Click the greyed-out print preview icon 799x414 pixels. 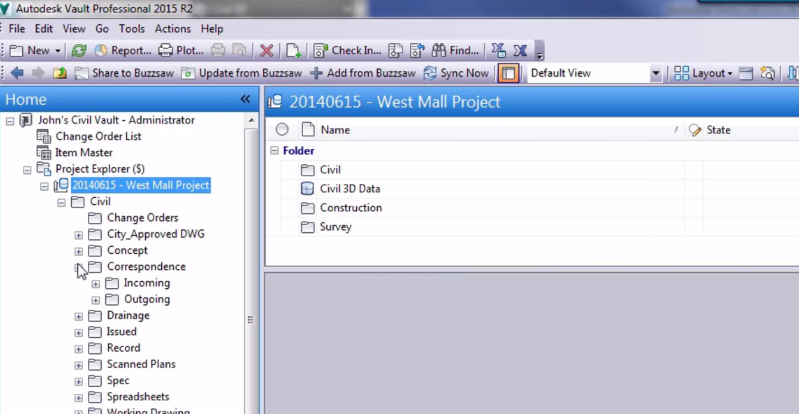(239, 50)
